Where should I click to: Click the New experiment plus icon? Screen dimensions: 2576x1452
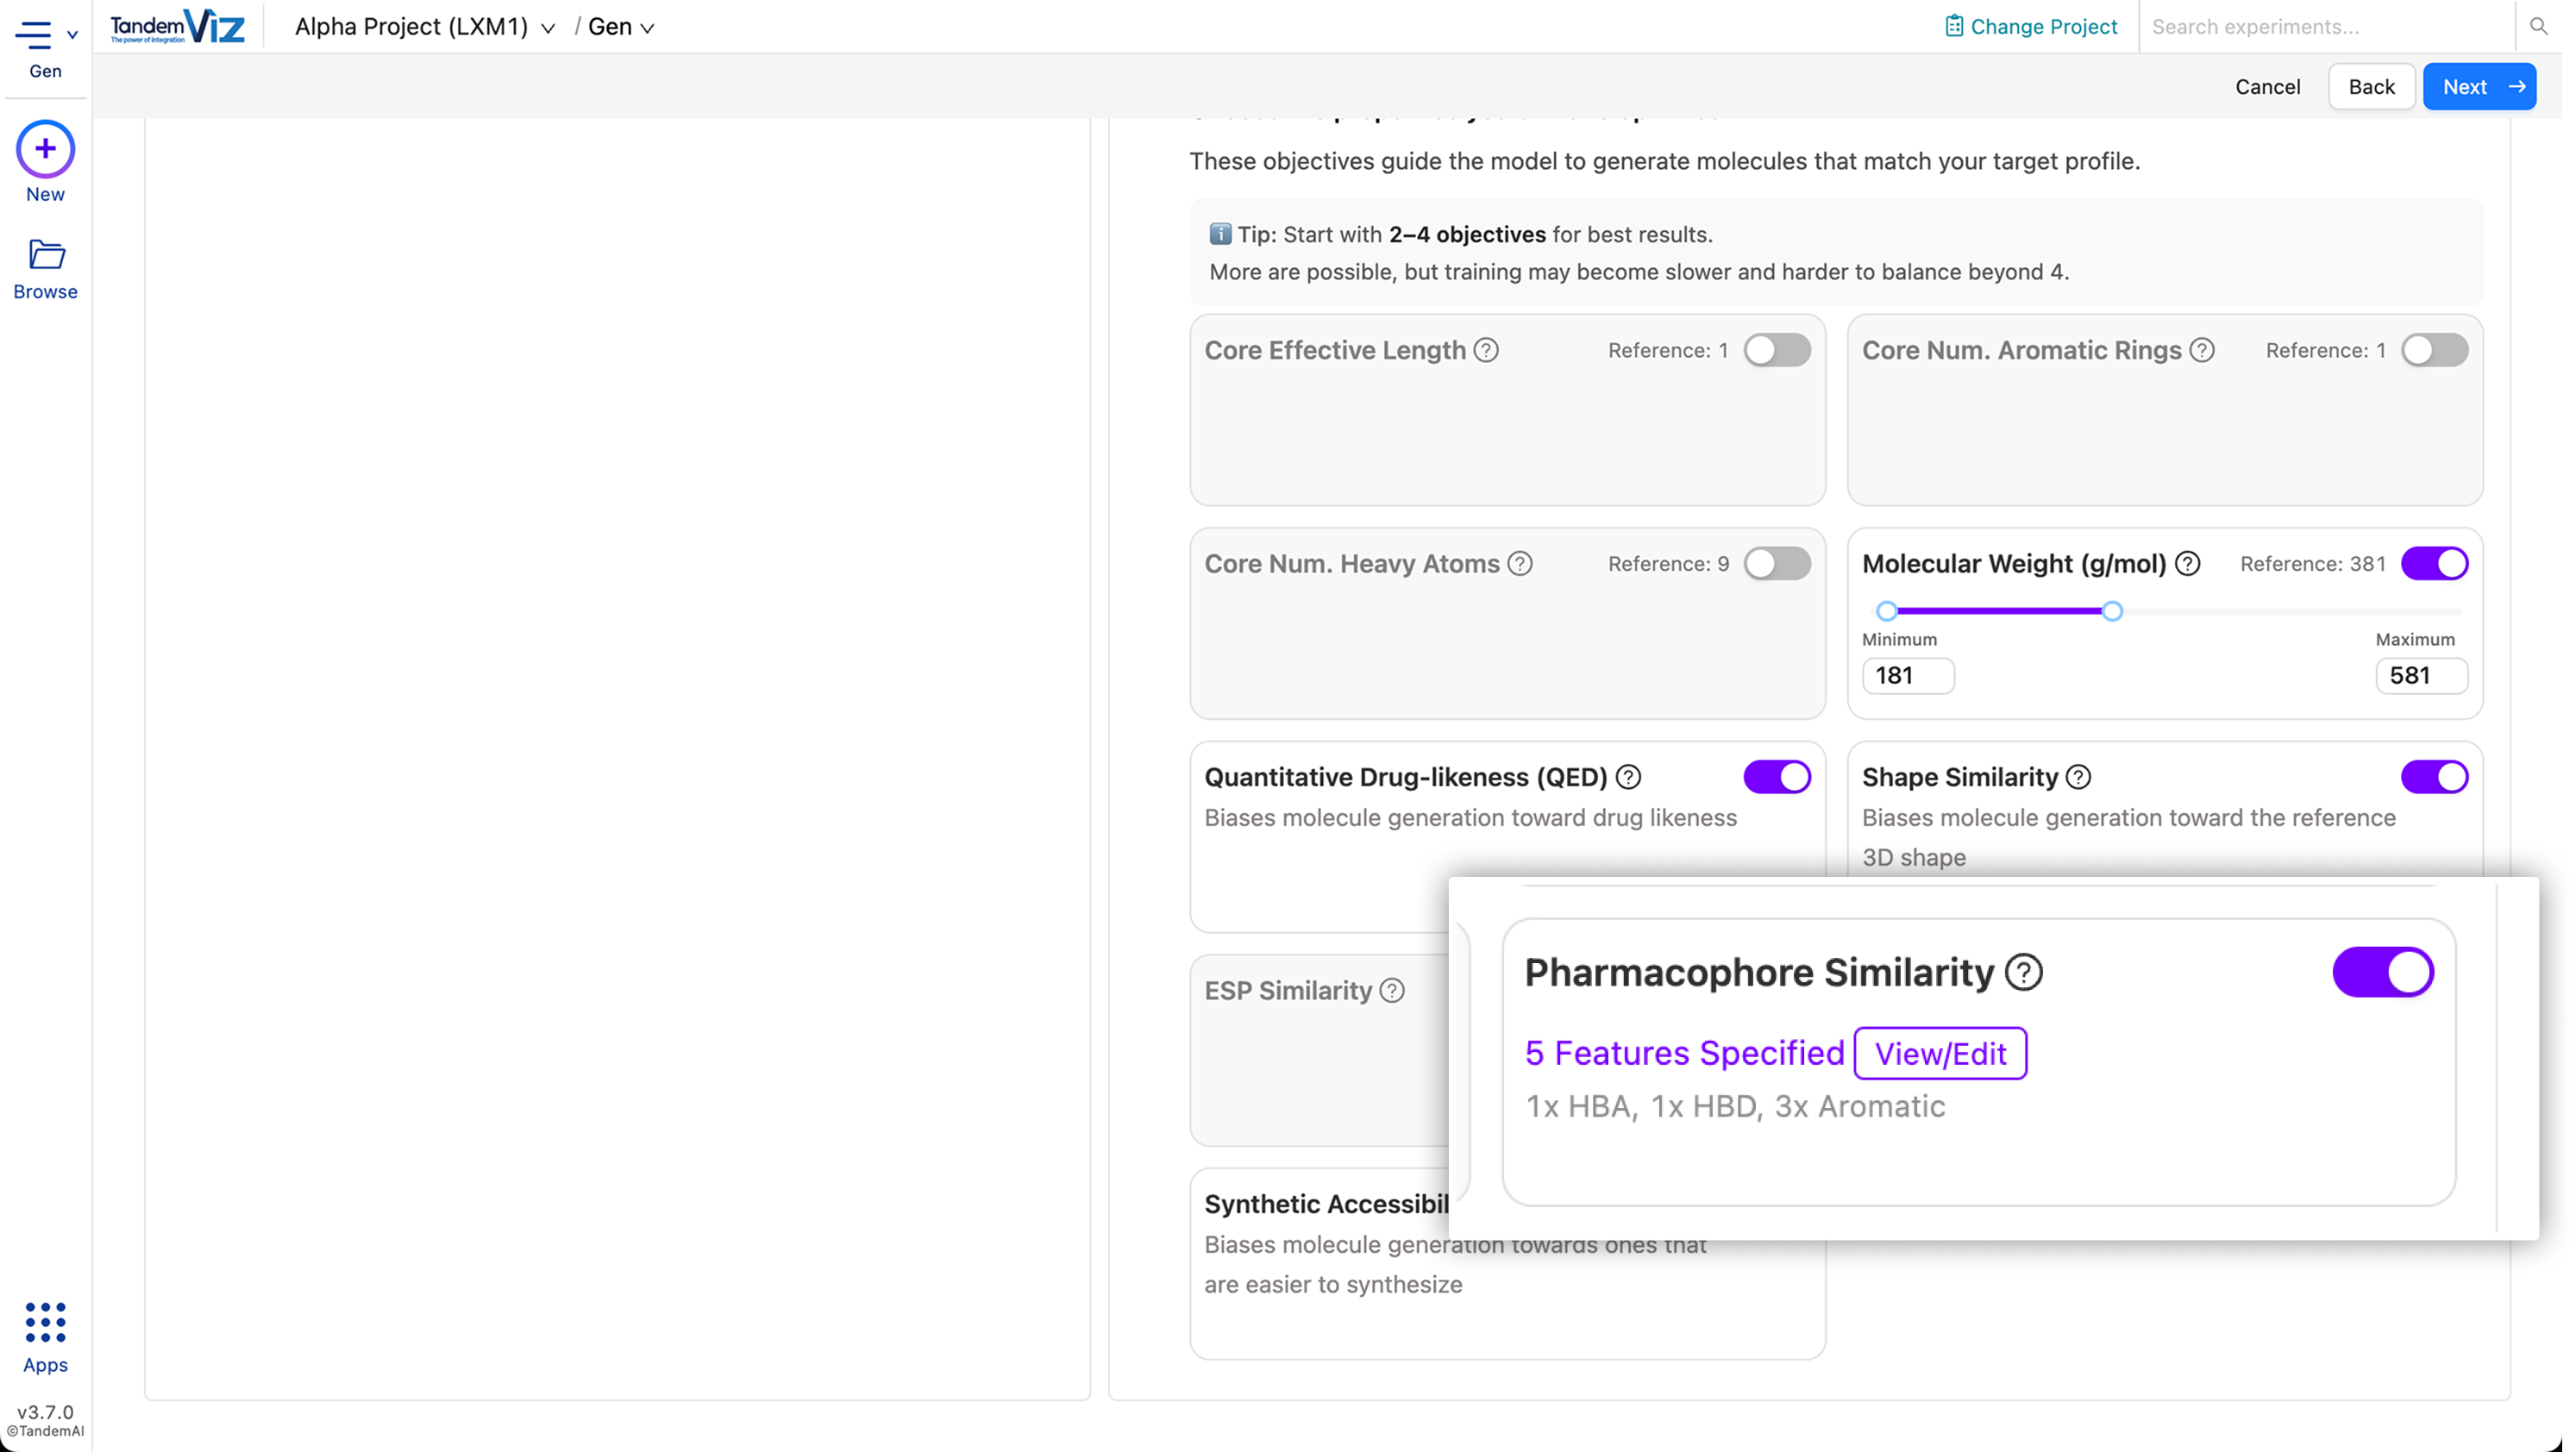click(45, 150)
